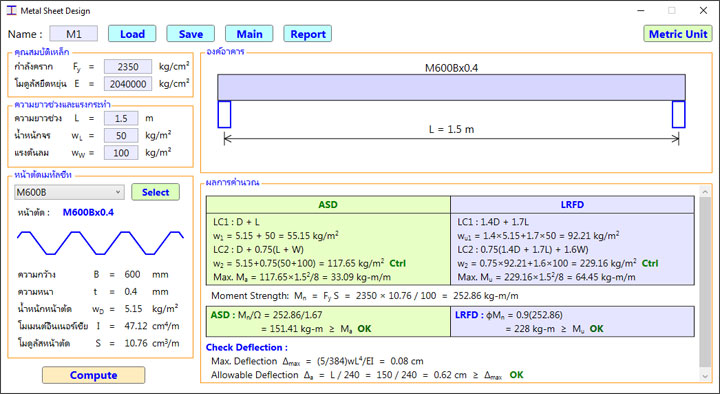Click the elastic modulus E field 2040000
720x394 pixels.
click(x=128, y=84)
